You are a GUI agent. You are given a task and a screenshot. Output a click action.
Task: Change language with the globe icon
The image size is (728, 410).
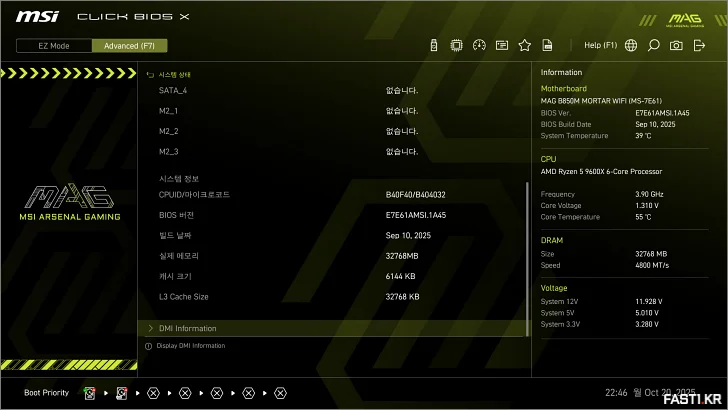(x=630, y=45)
